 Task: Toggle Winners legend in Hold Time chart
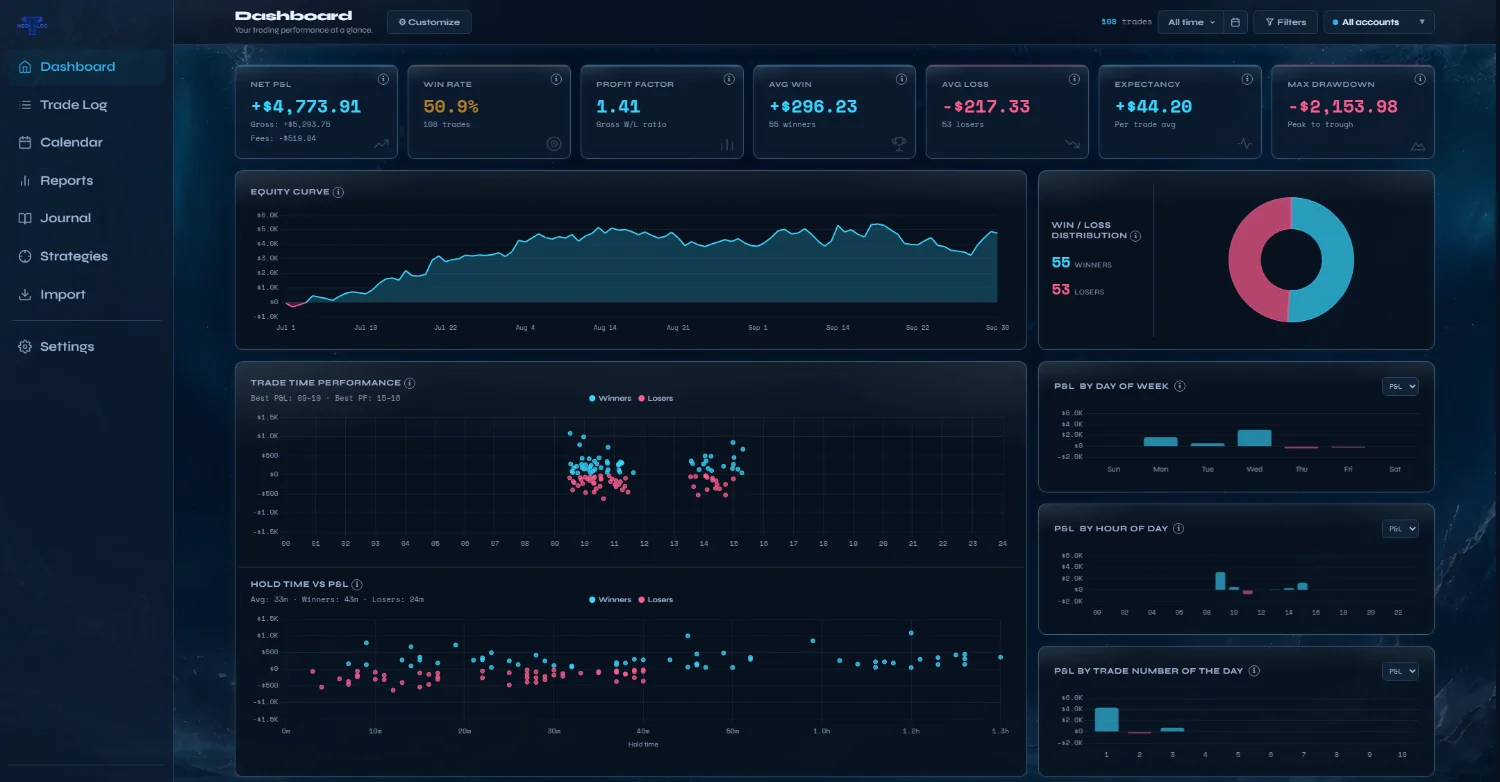click(610, 600)
